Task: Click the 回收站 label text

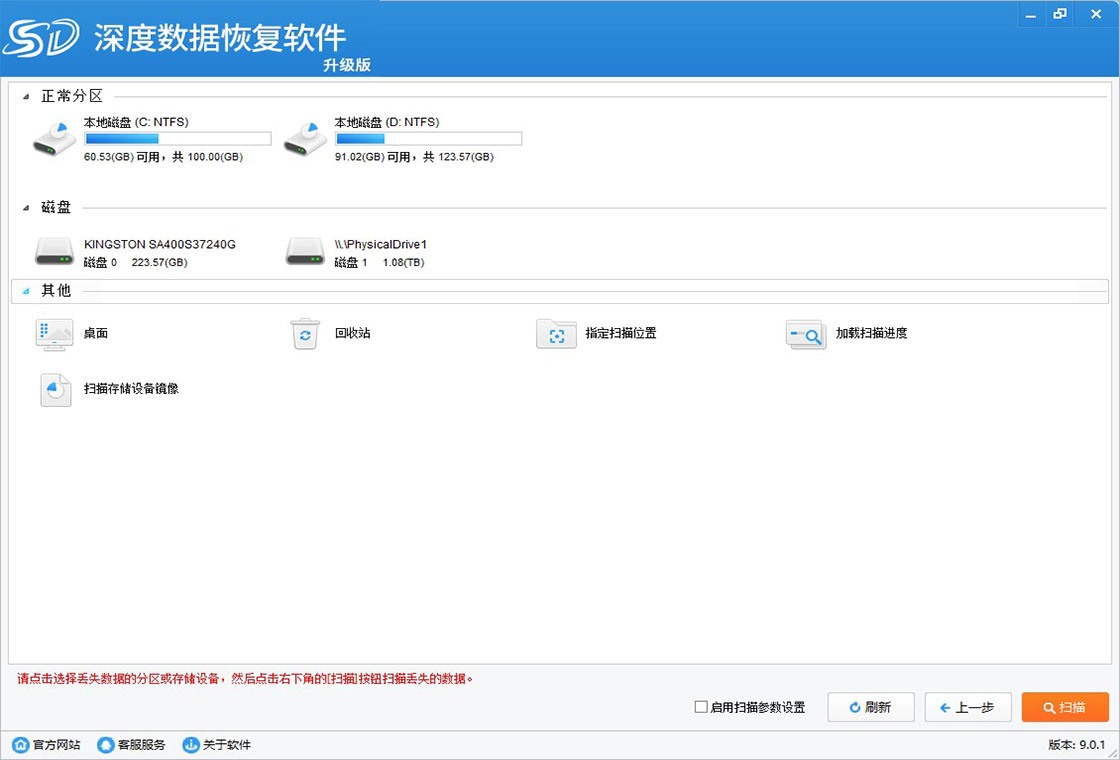Action: [352, 334]
